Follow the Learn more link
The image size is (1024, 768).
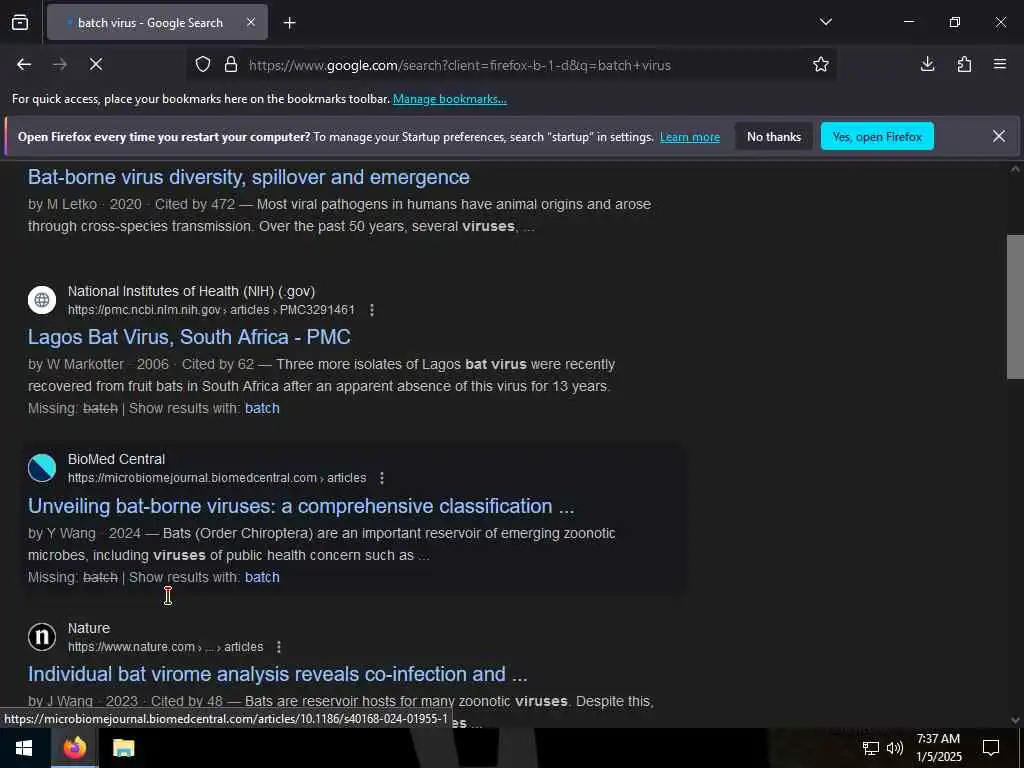[690, 137]
